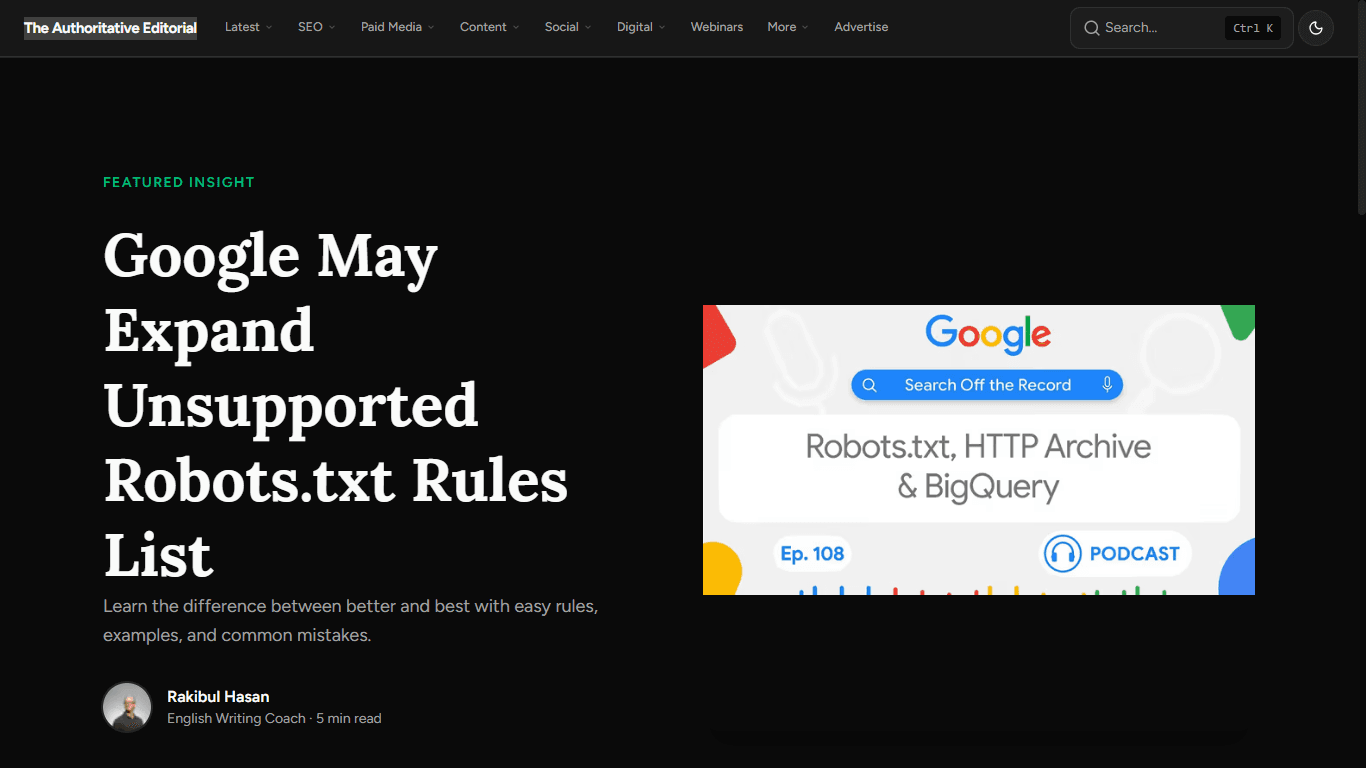This screenshot has height=768, width=1366.
Task: Focus the Search input field
Action: (x=1182, y=28)
